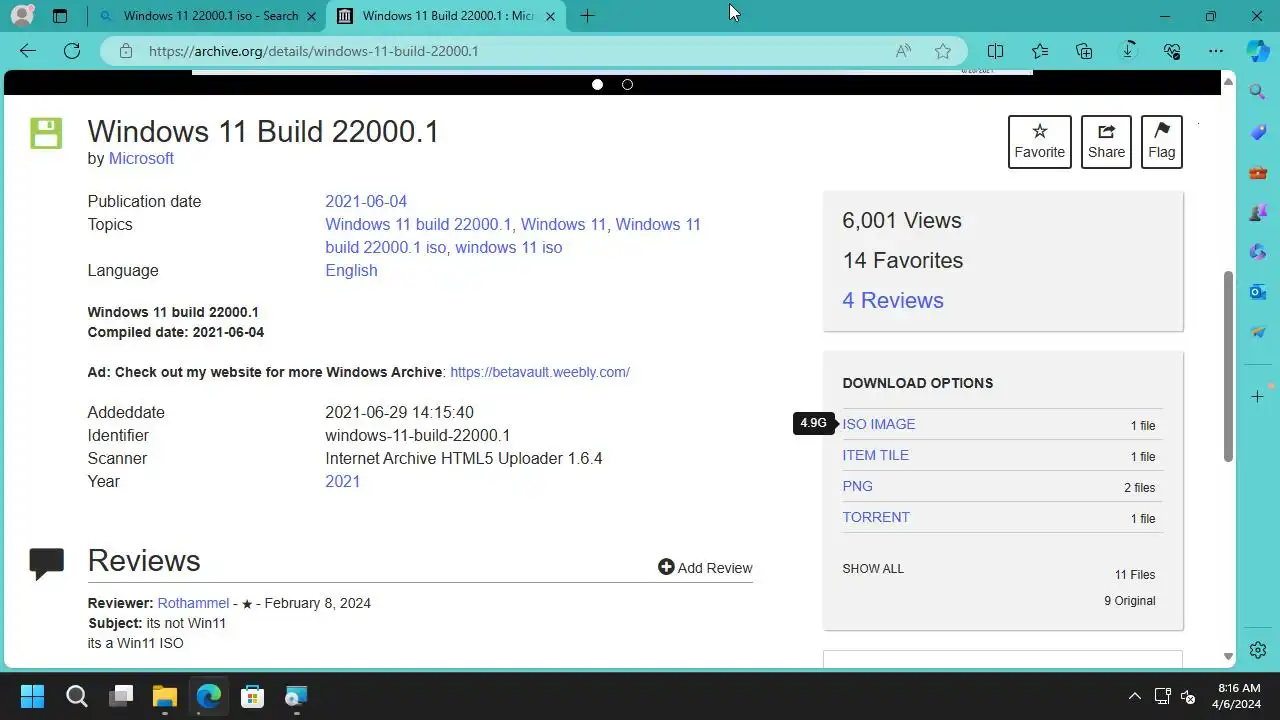
Task: Go back with the browser back arrow
Action: pyautogui.click(x=28, y=51)
